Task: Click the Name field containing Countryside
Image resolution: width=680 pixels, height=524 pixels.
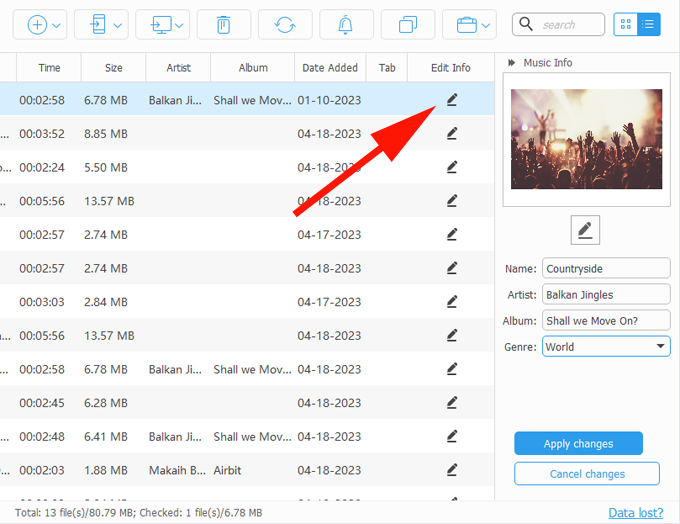Action: 605,269
